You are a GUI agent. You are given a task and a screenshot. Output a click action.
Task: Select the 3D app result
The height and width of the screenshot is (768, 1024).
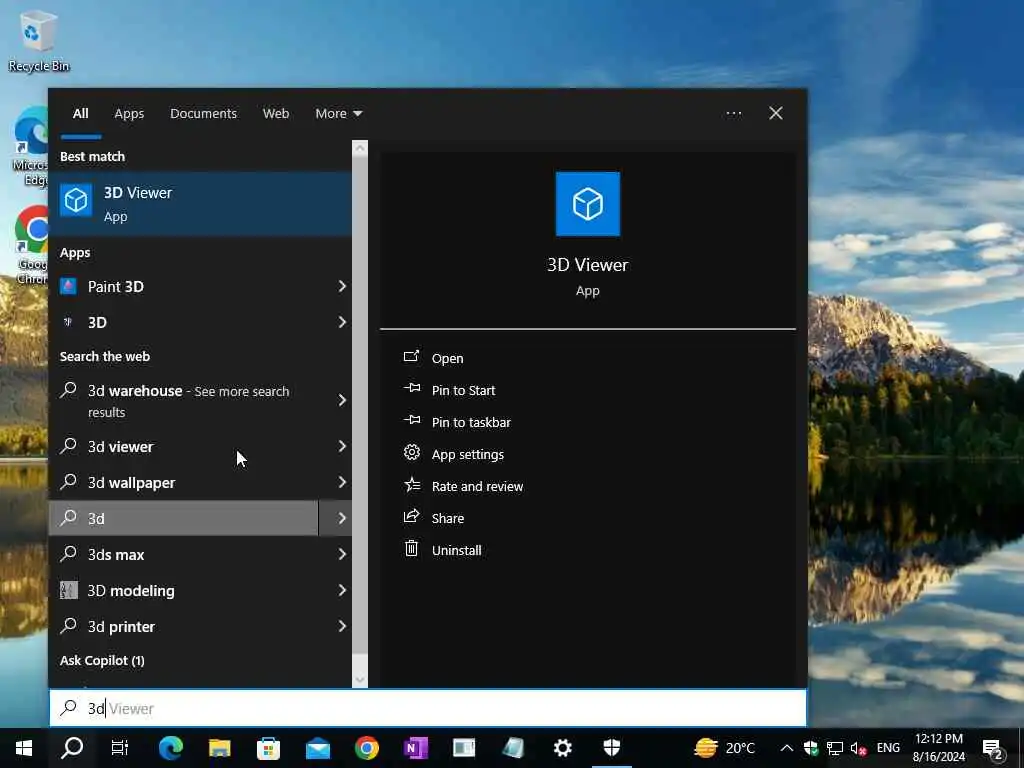tap(189, 322)
